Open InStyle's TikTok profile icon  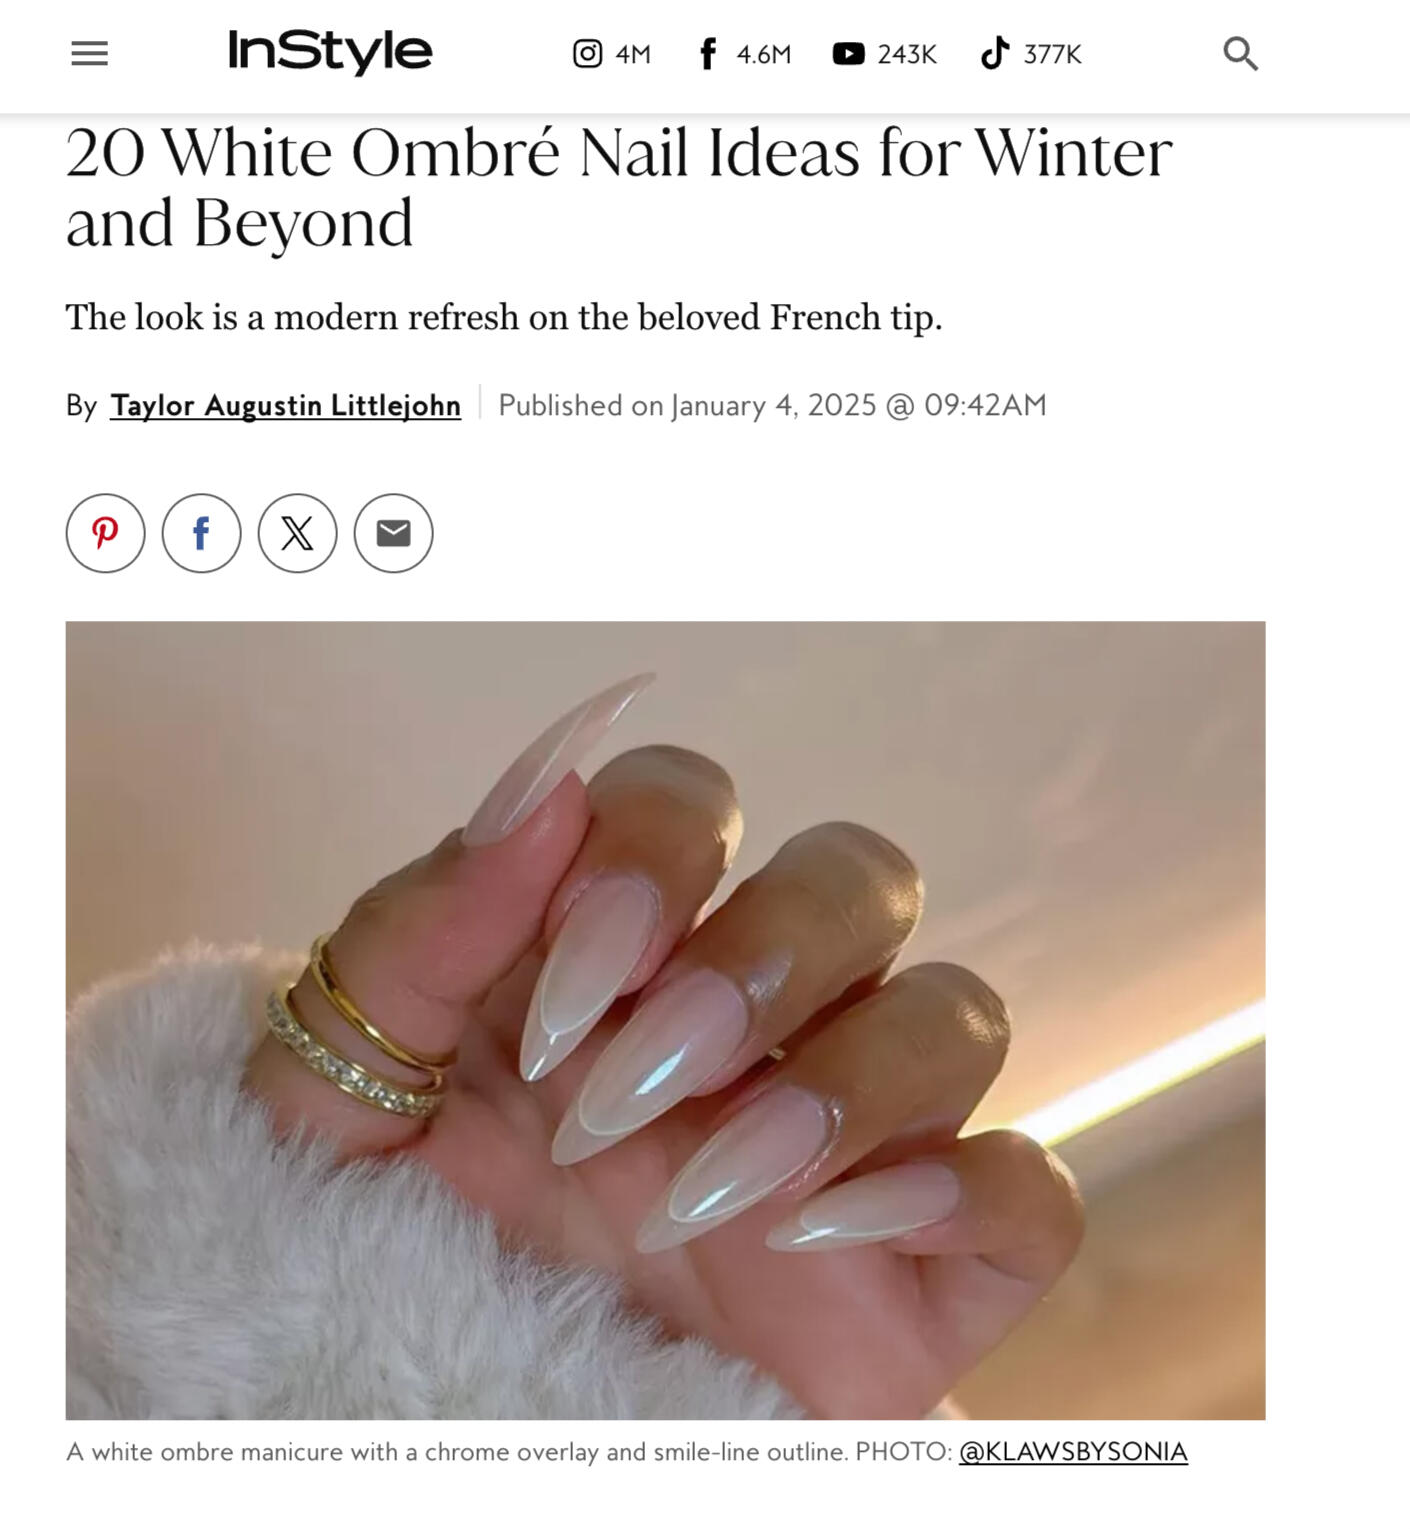coord(994,53)
